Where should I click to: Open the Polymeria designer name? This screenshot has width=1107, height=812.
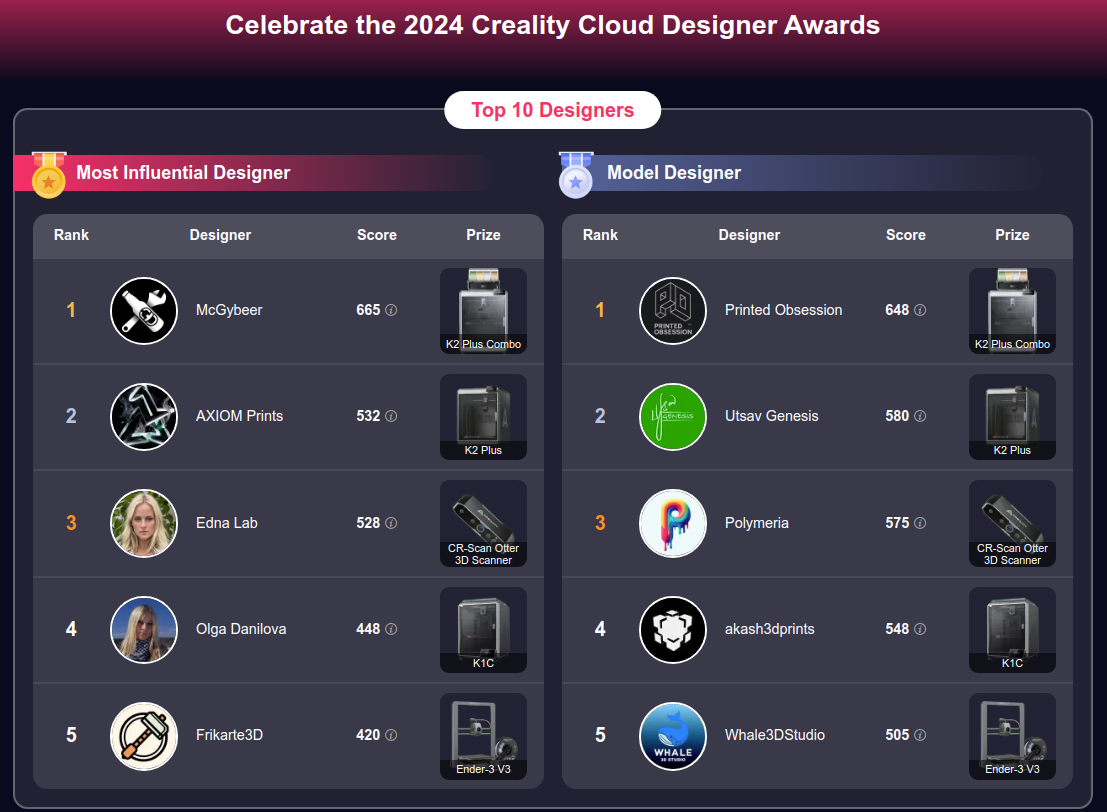(757, 523)
